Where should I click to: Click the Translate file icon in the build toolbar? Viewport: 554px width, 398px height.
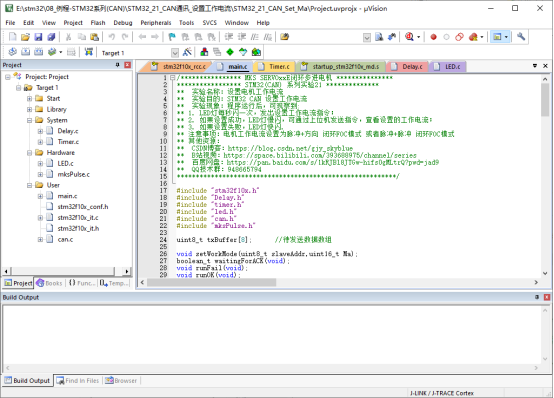(x=12, y=52)
